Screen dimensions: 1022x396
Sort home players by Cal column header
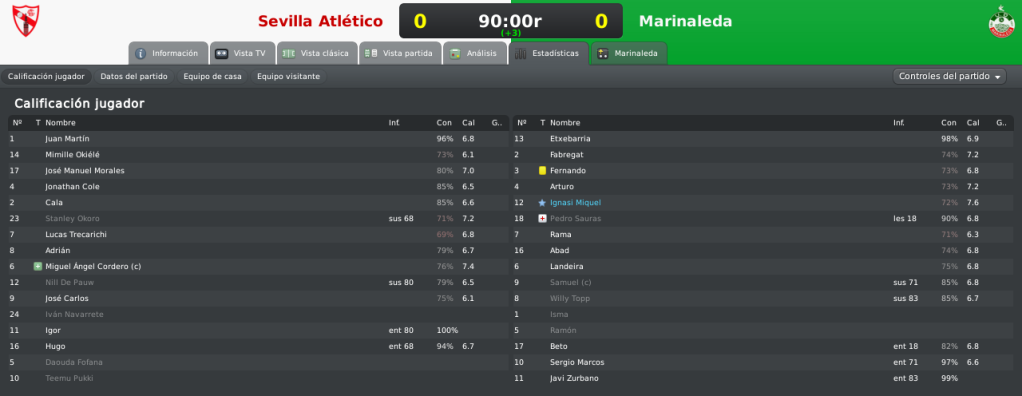tap(469, 122)
